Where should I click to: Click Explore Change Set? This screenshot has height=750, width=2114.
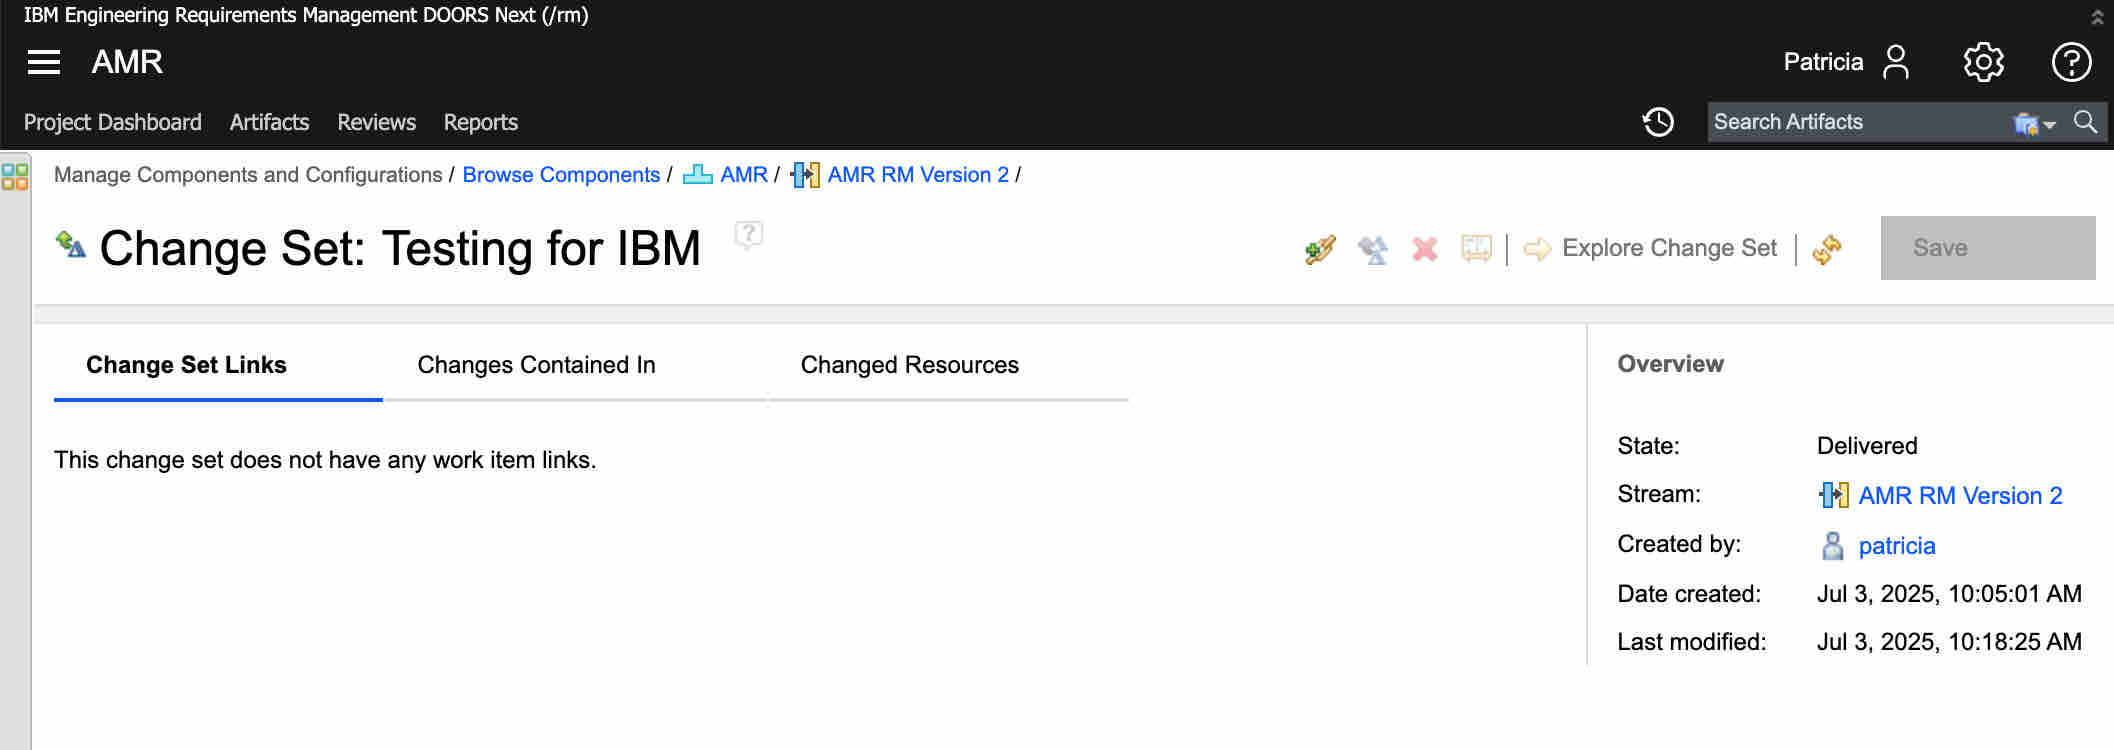[x=1669, y=248]
